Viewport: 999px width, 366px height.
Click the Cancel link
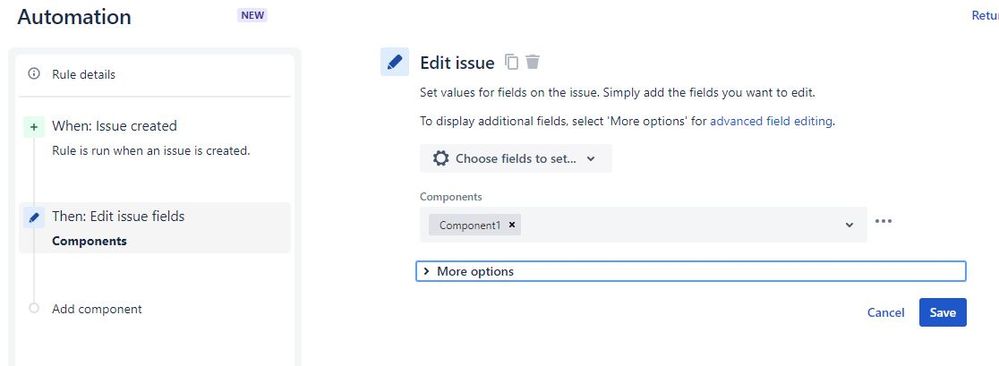[x=886, y=312]
